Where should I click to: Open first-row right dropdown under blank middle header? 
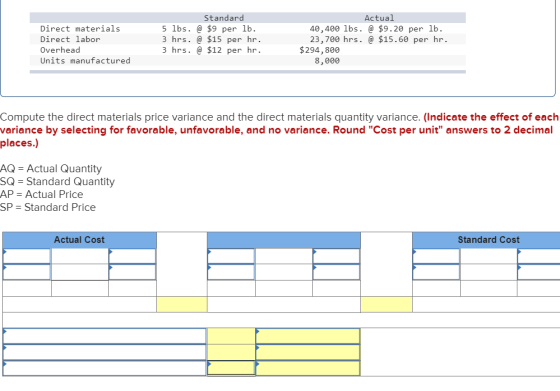(x=336, y=256)
